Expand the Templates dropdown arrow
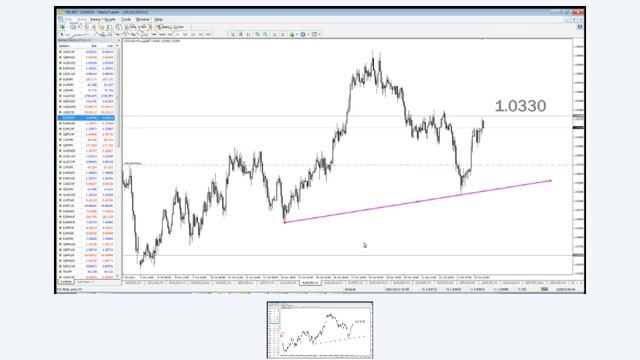The width and height of the screenshot is (640, 360). point(319,35)
